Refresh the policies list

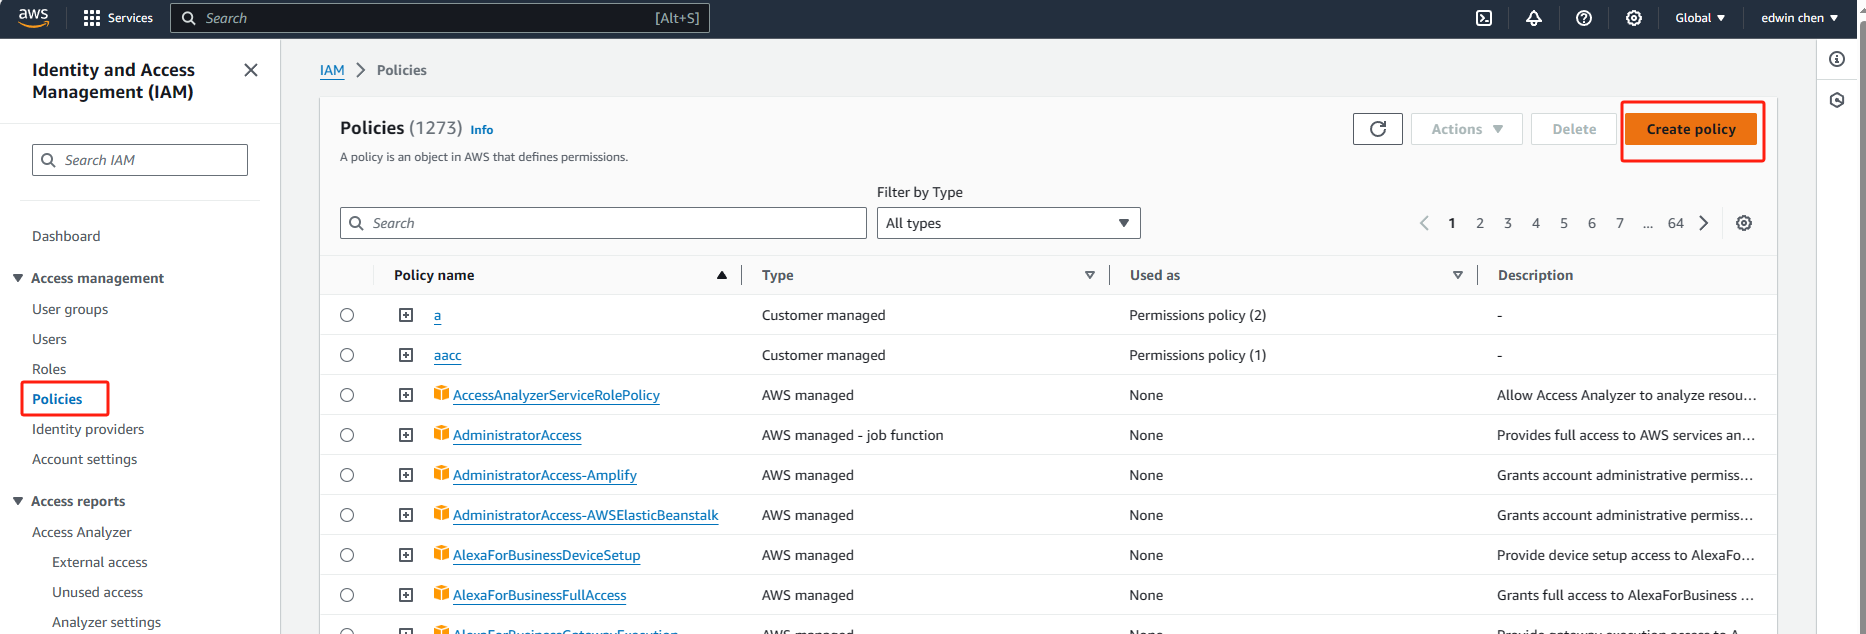point(1378,129)
